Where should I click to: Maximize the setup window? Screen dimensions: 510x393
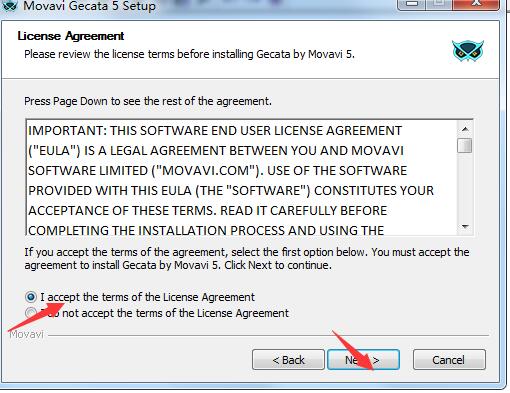[x=439, y=5]
